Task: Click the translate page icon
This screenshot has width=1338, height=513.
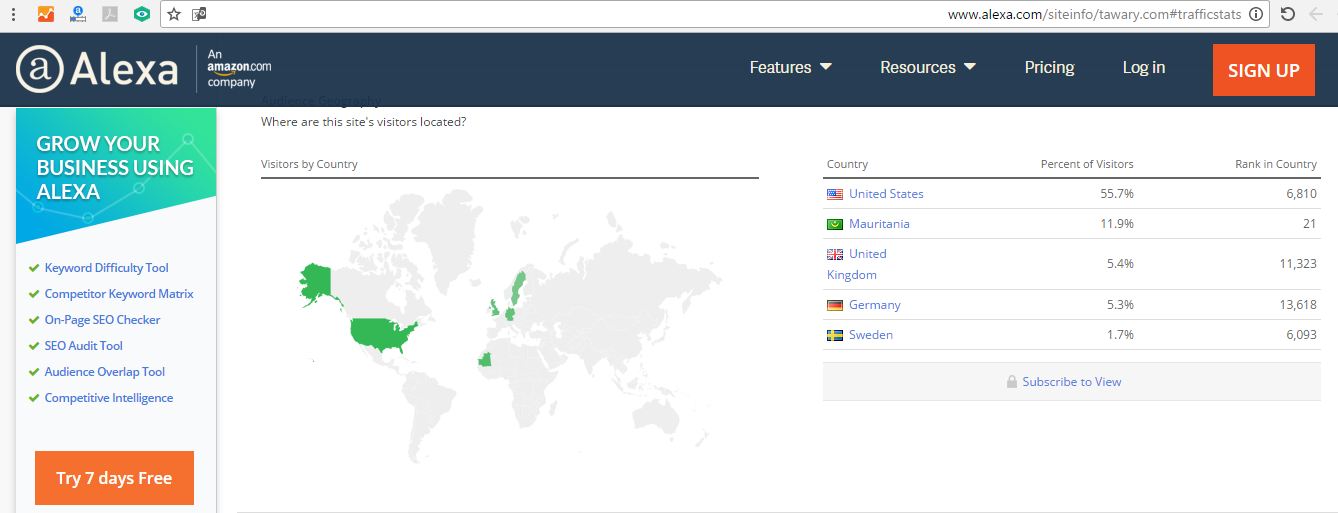Action: tap(200, 14)
